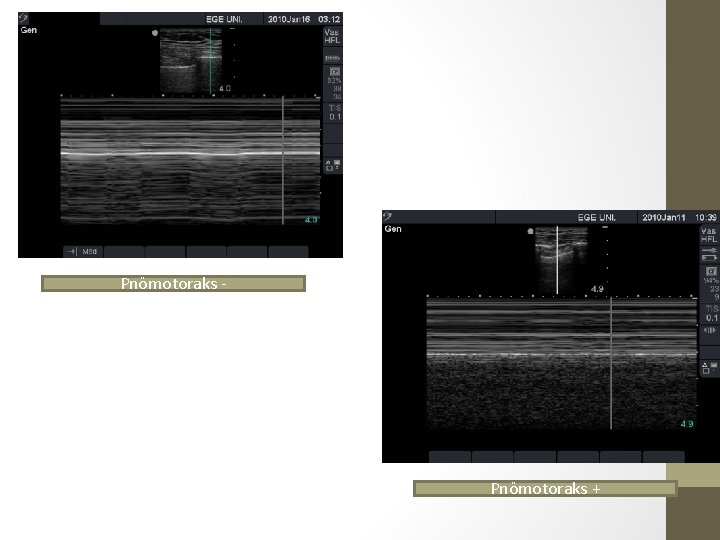720x540 pixels.
Task: Click the left 2D lung thumbnail image
Action: point(191,61)
